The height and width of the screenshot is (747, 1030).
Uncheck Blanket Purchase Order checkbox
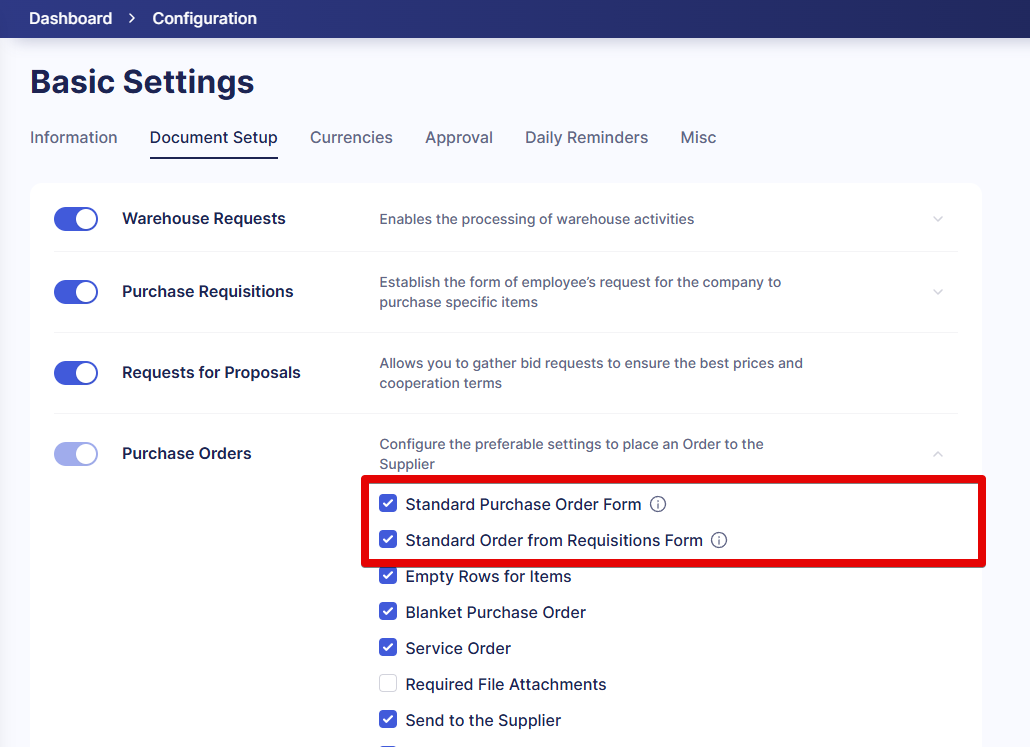pyautogui.click(x=388, y=612)
